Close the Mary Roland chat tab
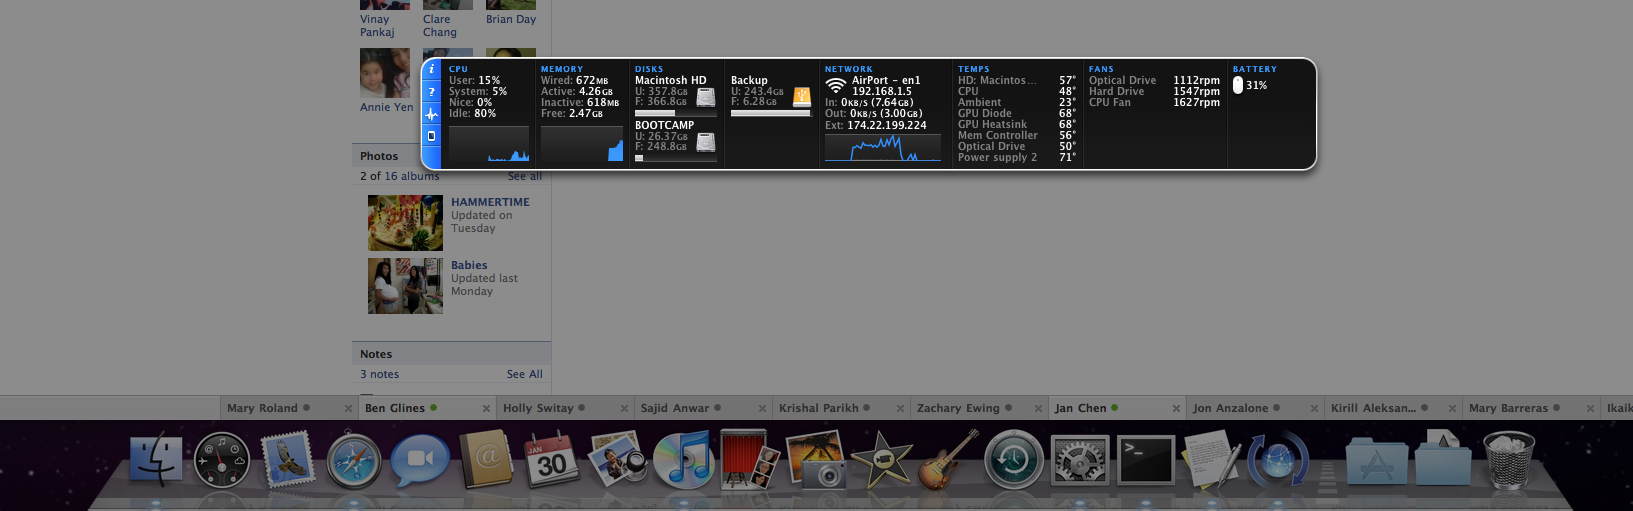The height and width of the screenshot is (511, 1633). [x=349, y=409]
